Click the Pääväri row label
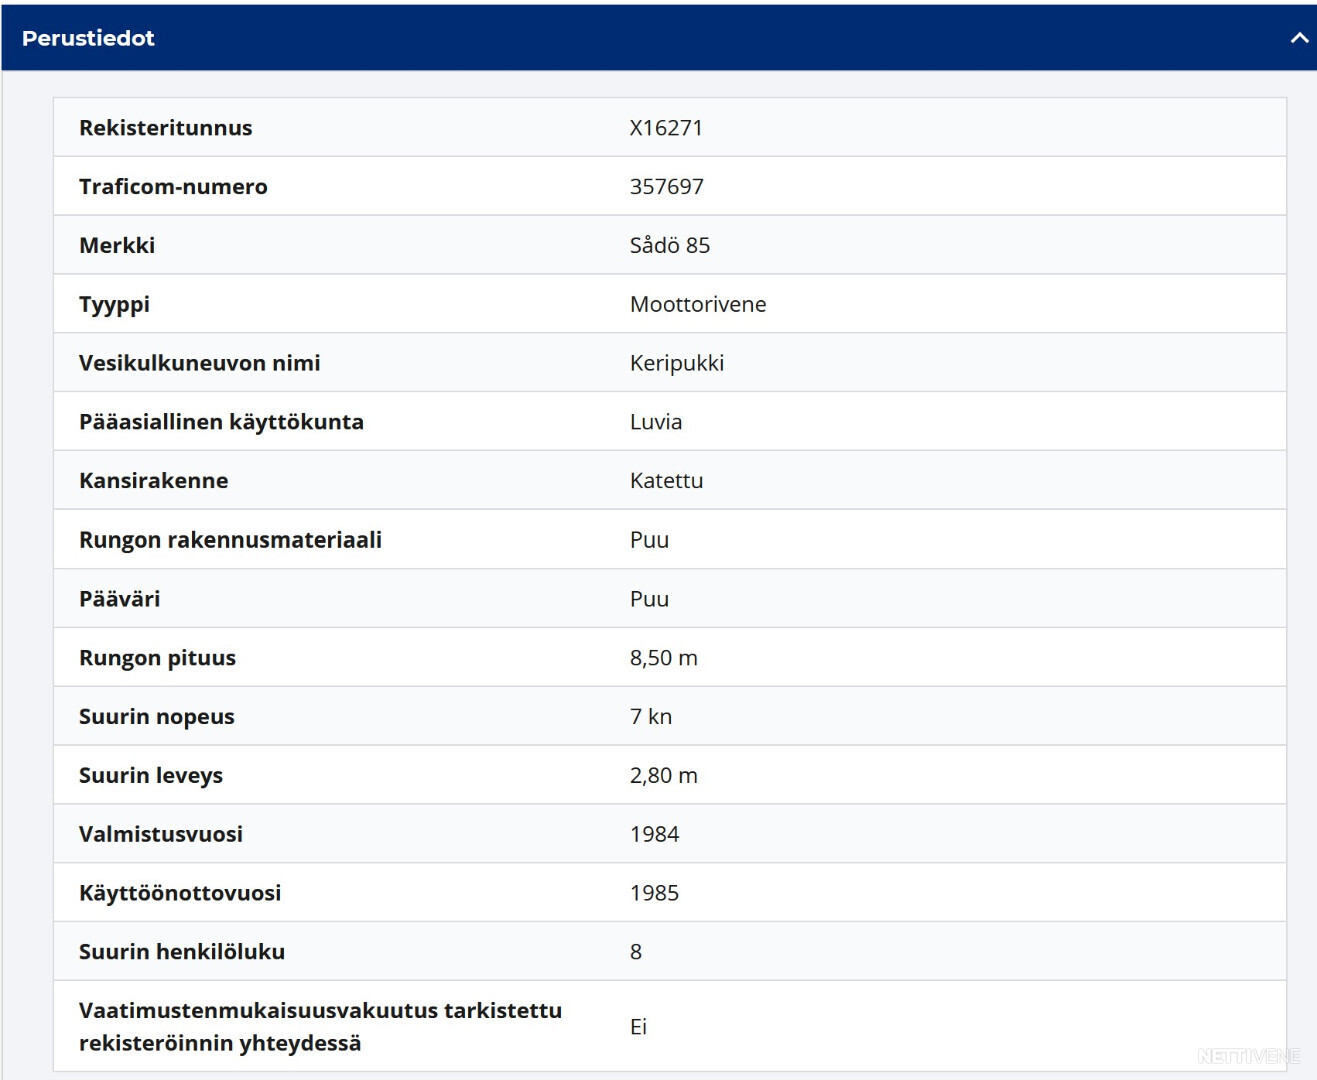This screenshot has height=1080, width=1317. coord(119,599)
